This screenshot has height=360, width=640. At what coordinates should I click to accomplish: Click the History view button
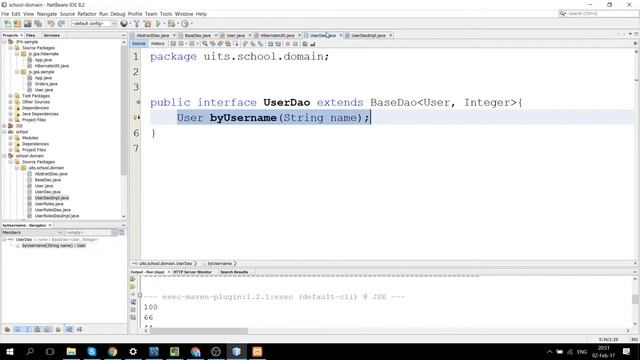pos(158,44)
